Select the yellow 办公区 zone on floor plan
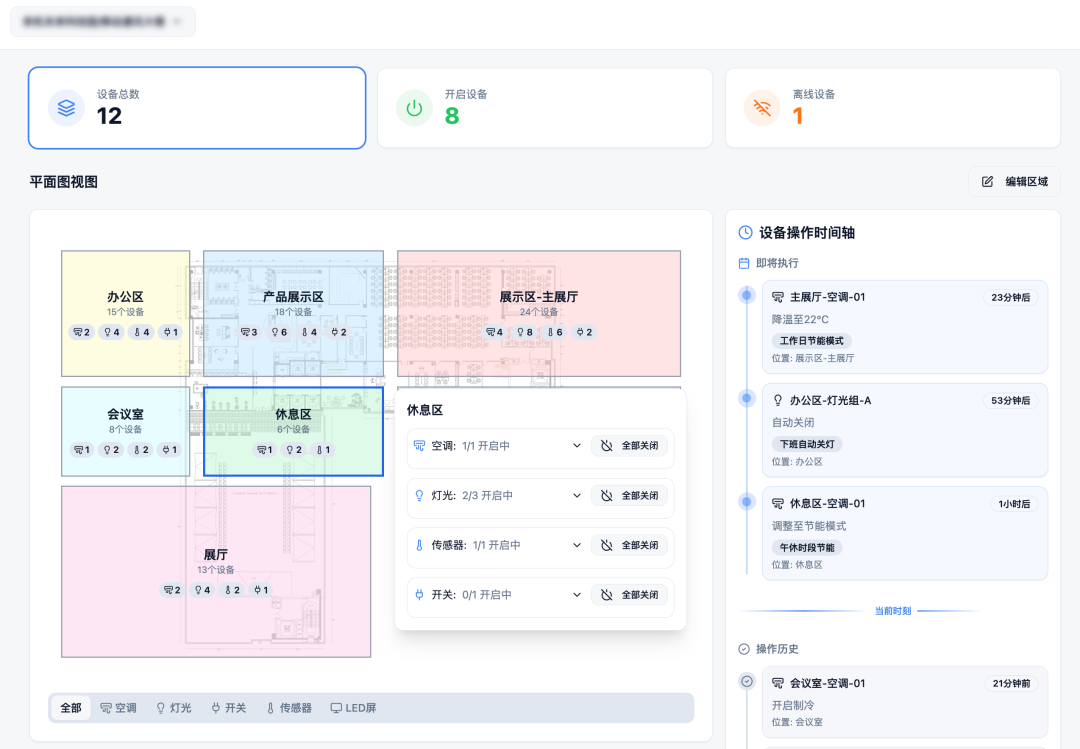Viewport: 1080px width, 749px height. pos(125,314)
